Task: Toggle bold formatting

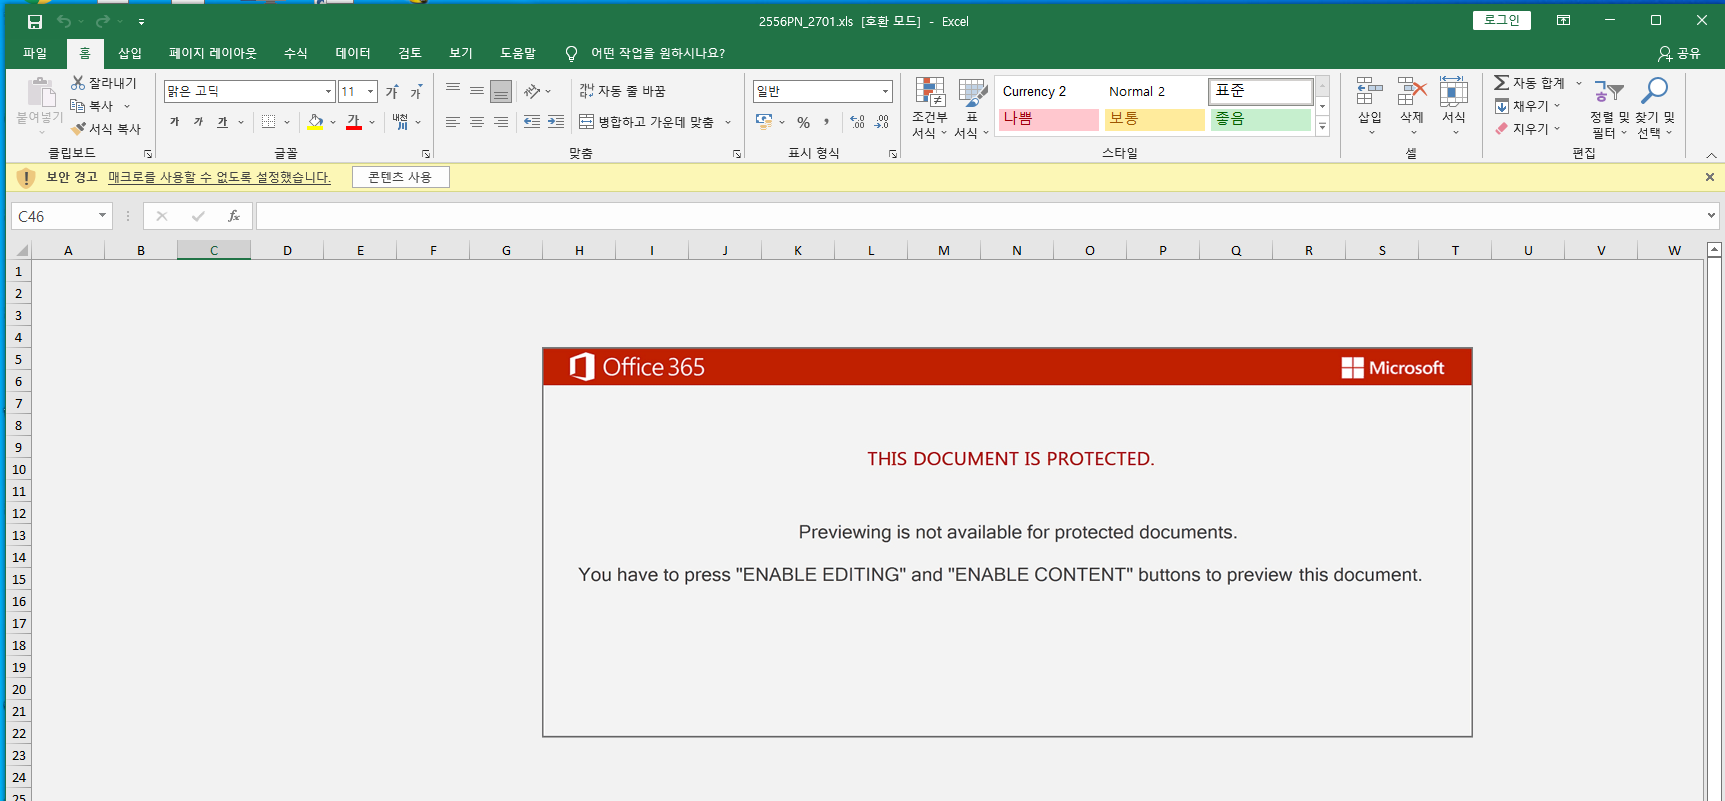Action: pyautogui.click(x=175, y=122)
